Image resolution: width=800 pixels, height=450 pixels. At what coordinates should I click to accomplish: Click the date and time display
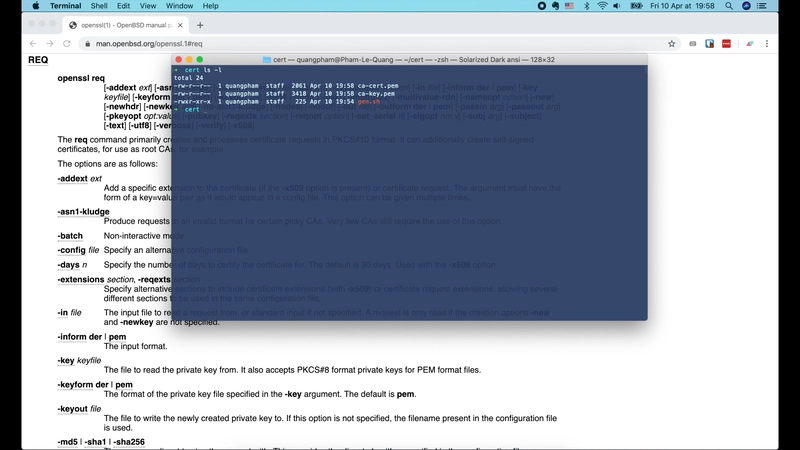coord(682,6)
